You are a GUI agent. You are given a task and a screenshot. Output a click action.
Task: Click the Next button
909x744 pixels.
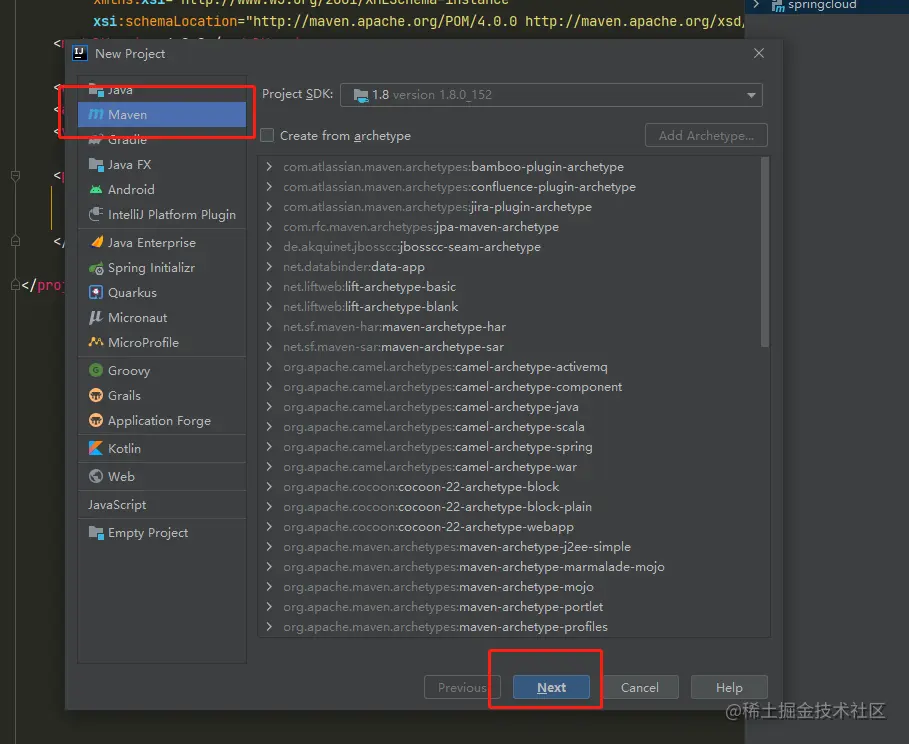pyautogui.click(x=551, y=687)
